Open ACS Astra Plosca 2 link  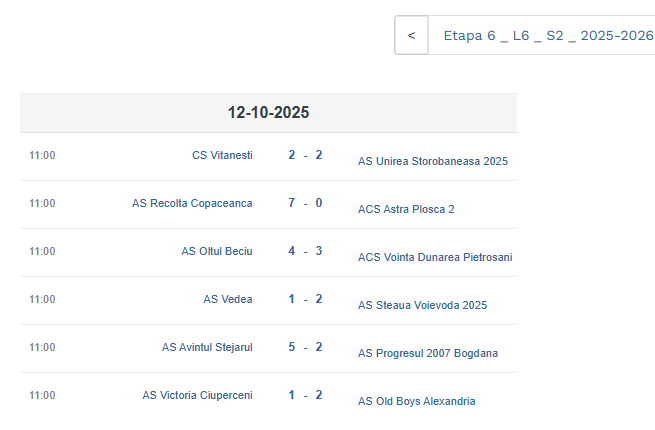(406, 209)
